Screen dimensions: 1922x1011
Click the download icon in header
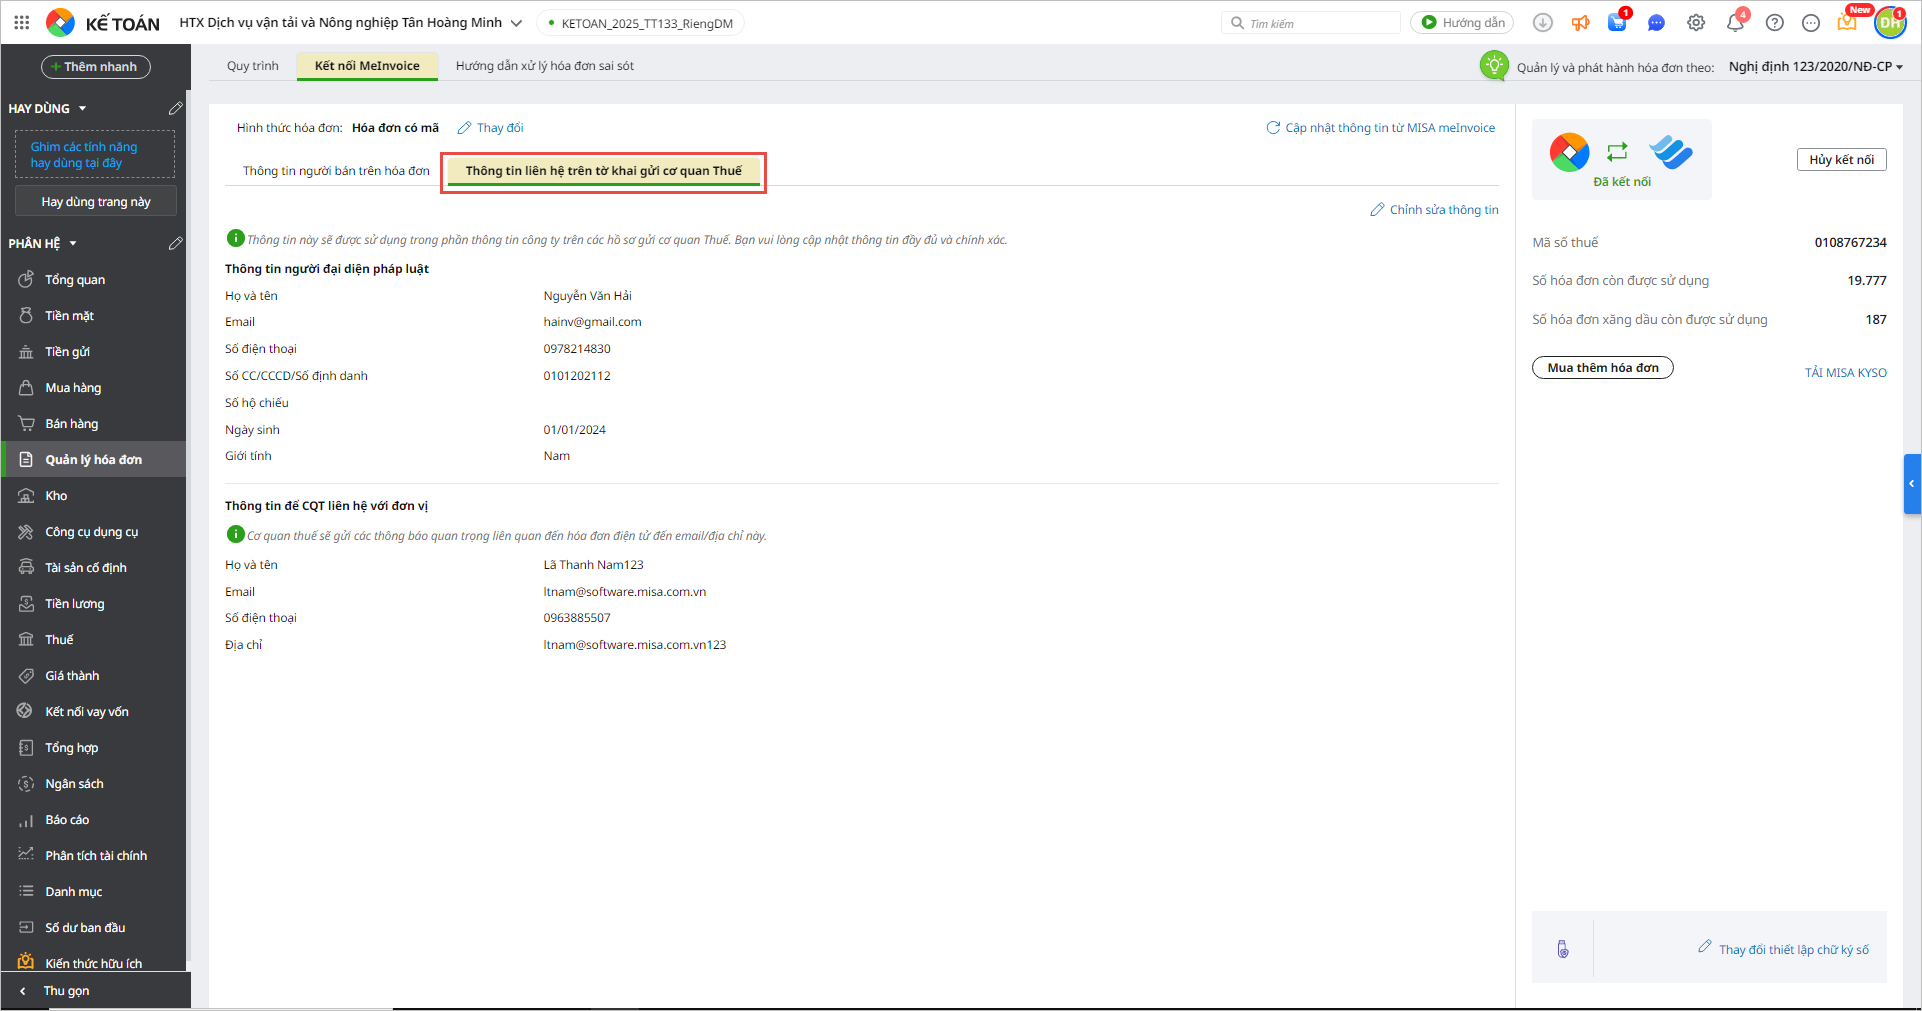pos(1542,23)
